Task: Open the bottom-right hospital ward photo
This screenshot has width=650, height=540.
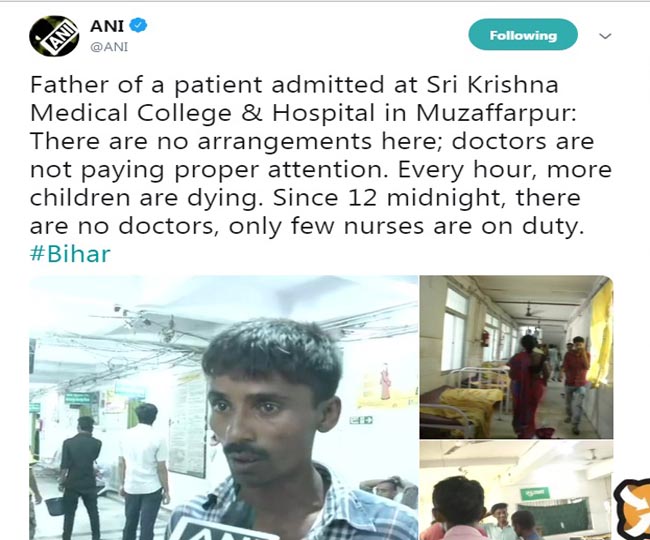Action: (x=516, y=490)
